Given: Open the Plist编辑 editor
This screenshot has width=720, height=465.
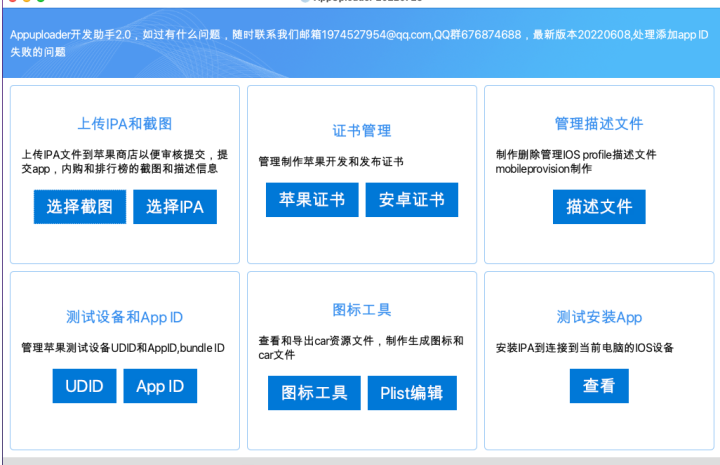Looking at the screenshot, I should tap(412, 393).
